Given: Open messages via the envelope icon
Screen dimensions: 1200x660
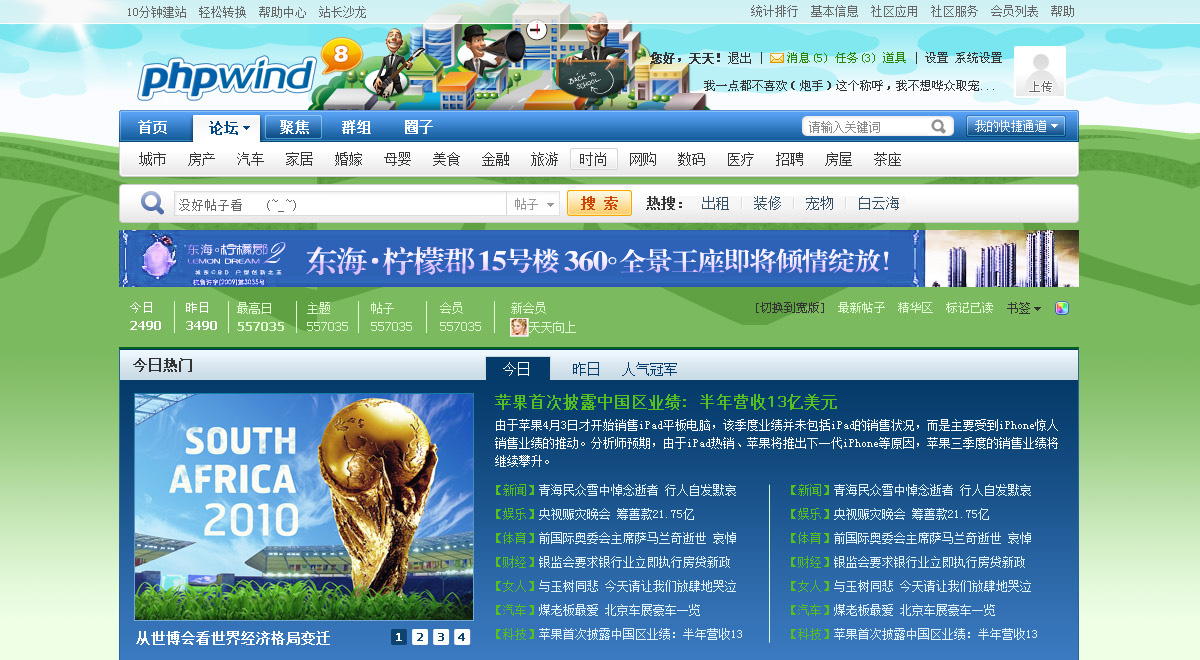Looking at the screenshot, I should point(776,58).
